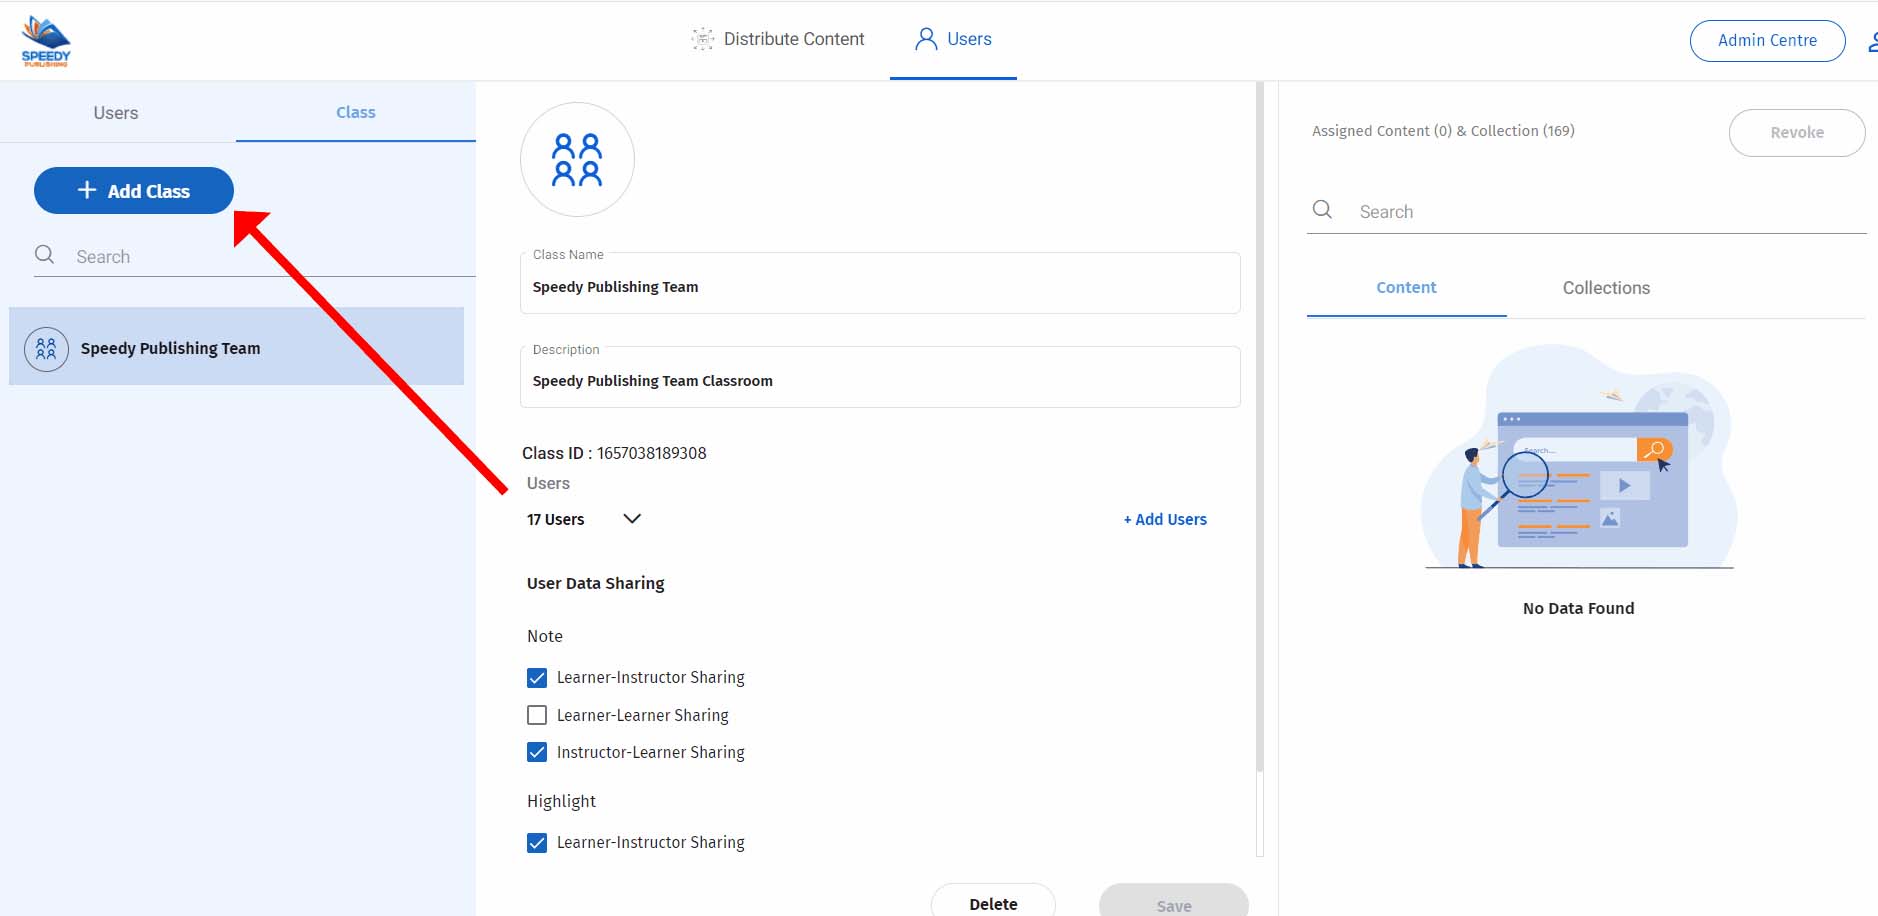This screenshot has height=916, width=1878.
Task: Switch to the Content tab
Action: 1406,288
